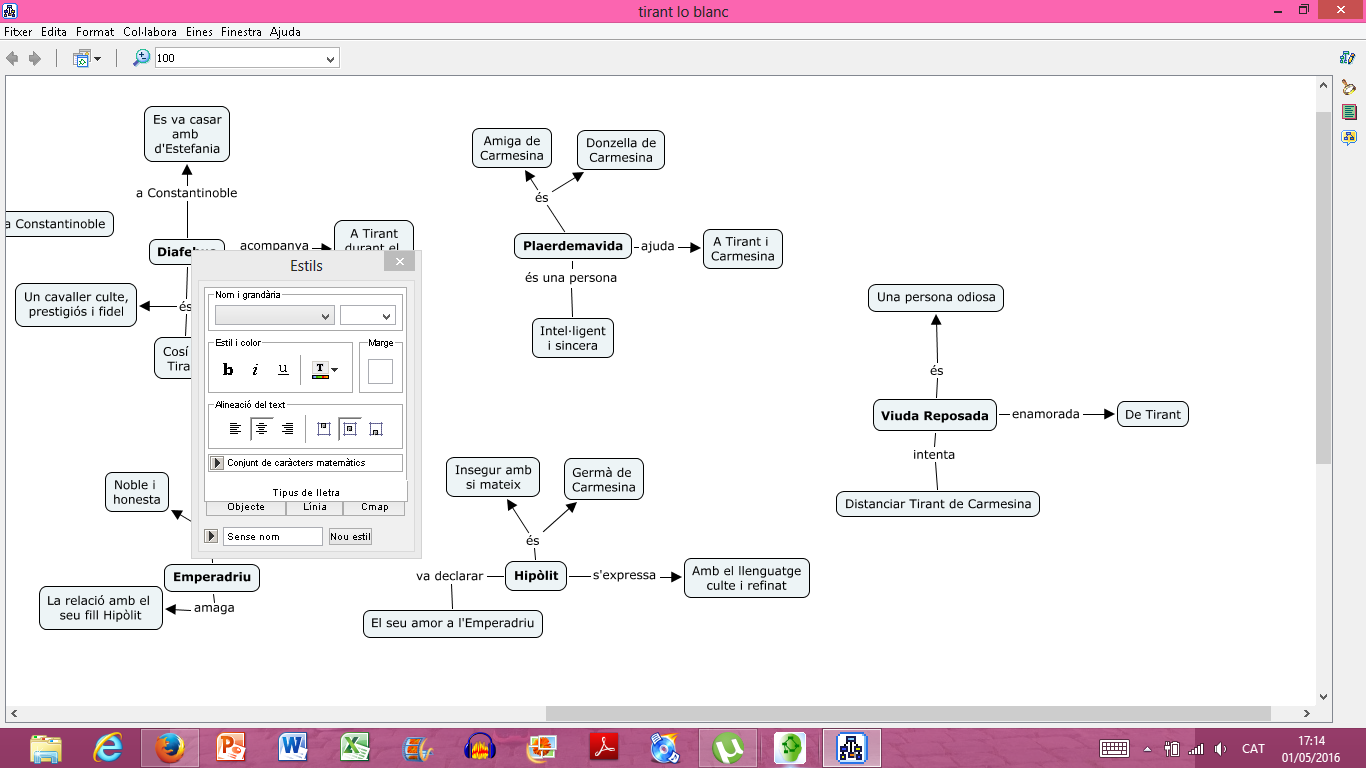1366x768 pixels.
Task: Click the 'Una persona odiosa' node
Action: pos(936,297)
